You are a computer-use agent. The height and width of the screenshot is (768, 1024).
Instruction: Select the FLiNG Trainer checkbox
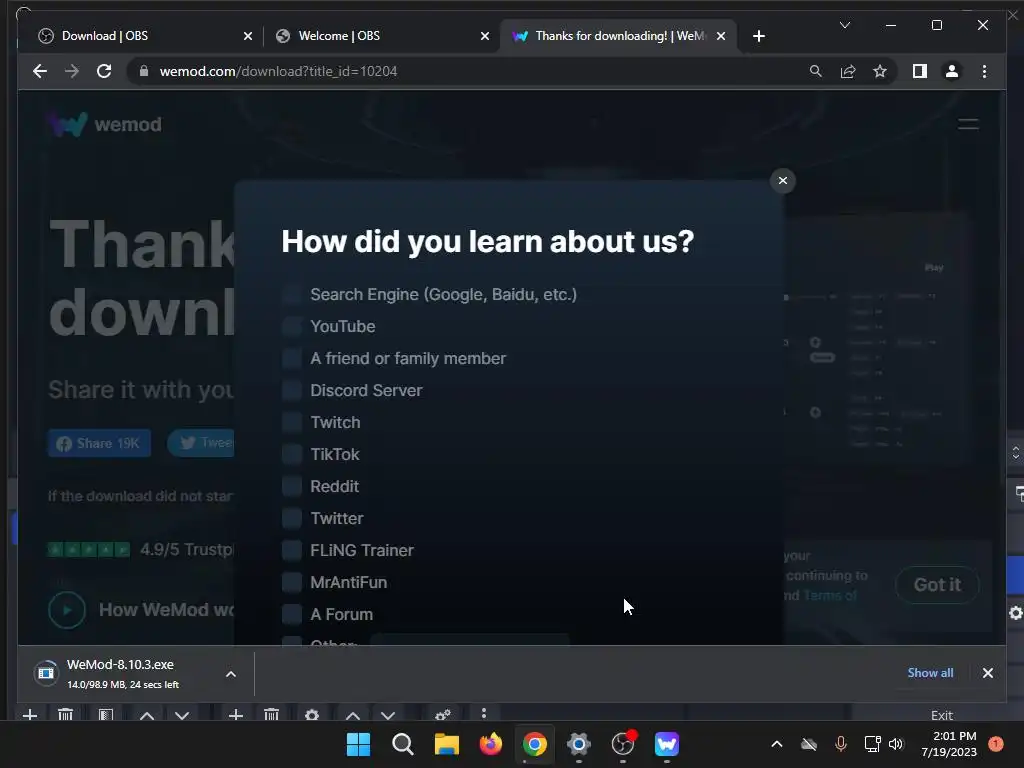point(292,551)
